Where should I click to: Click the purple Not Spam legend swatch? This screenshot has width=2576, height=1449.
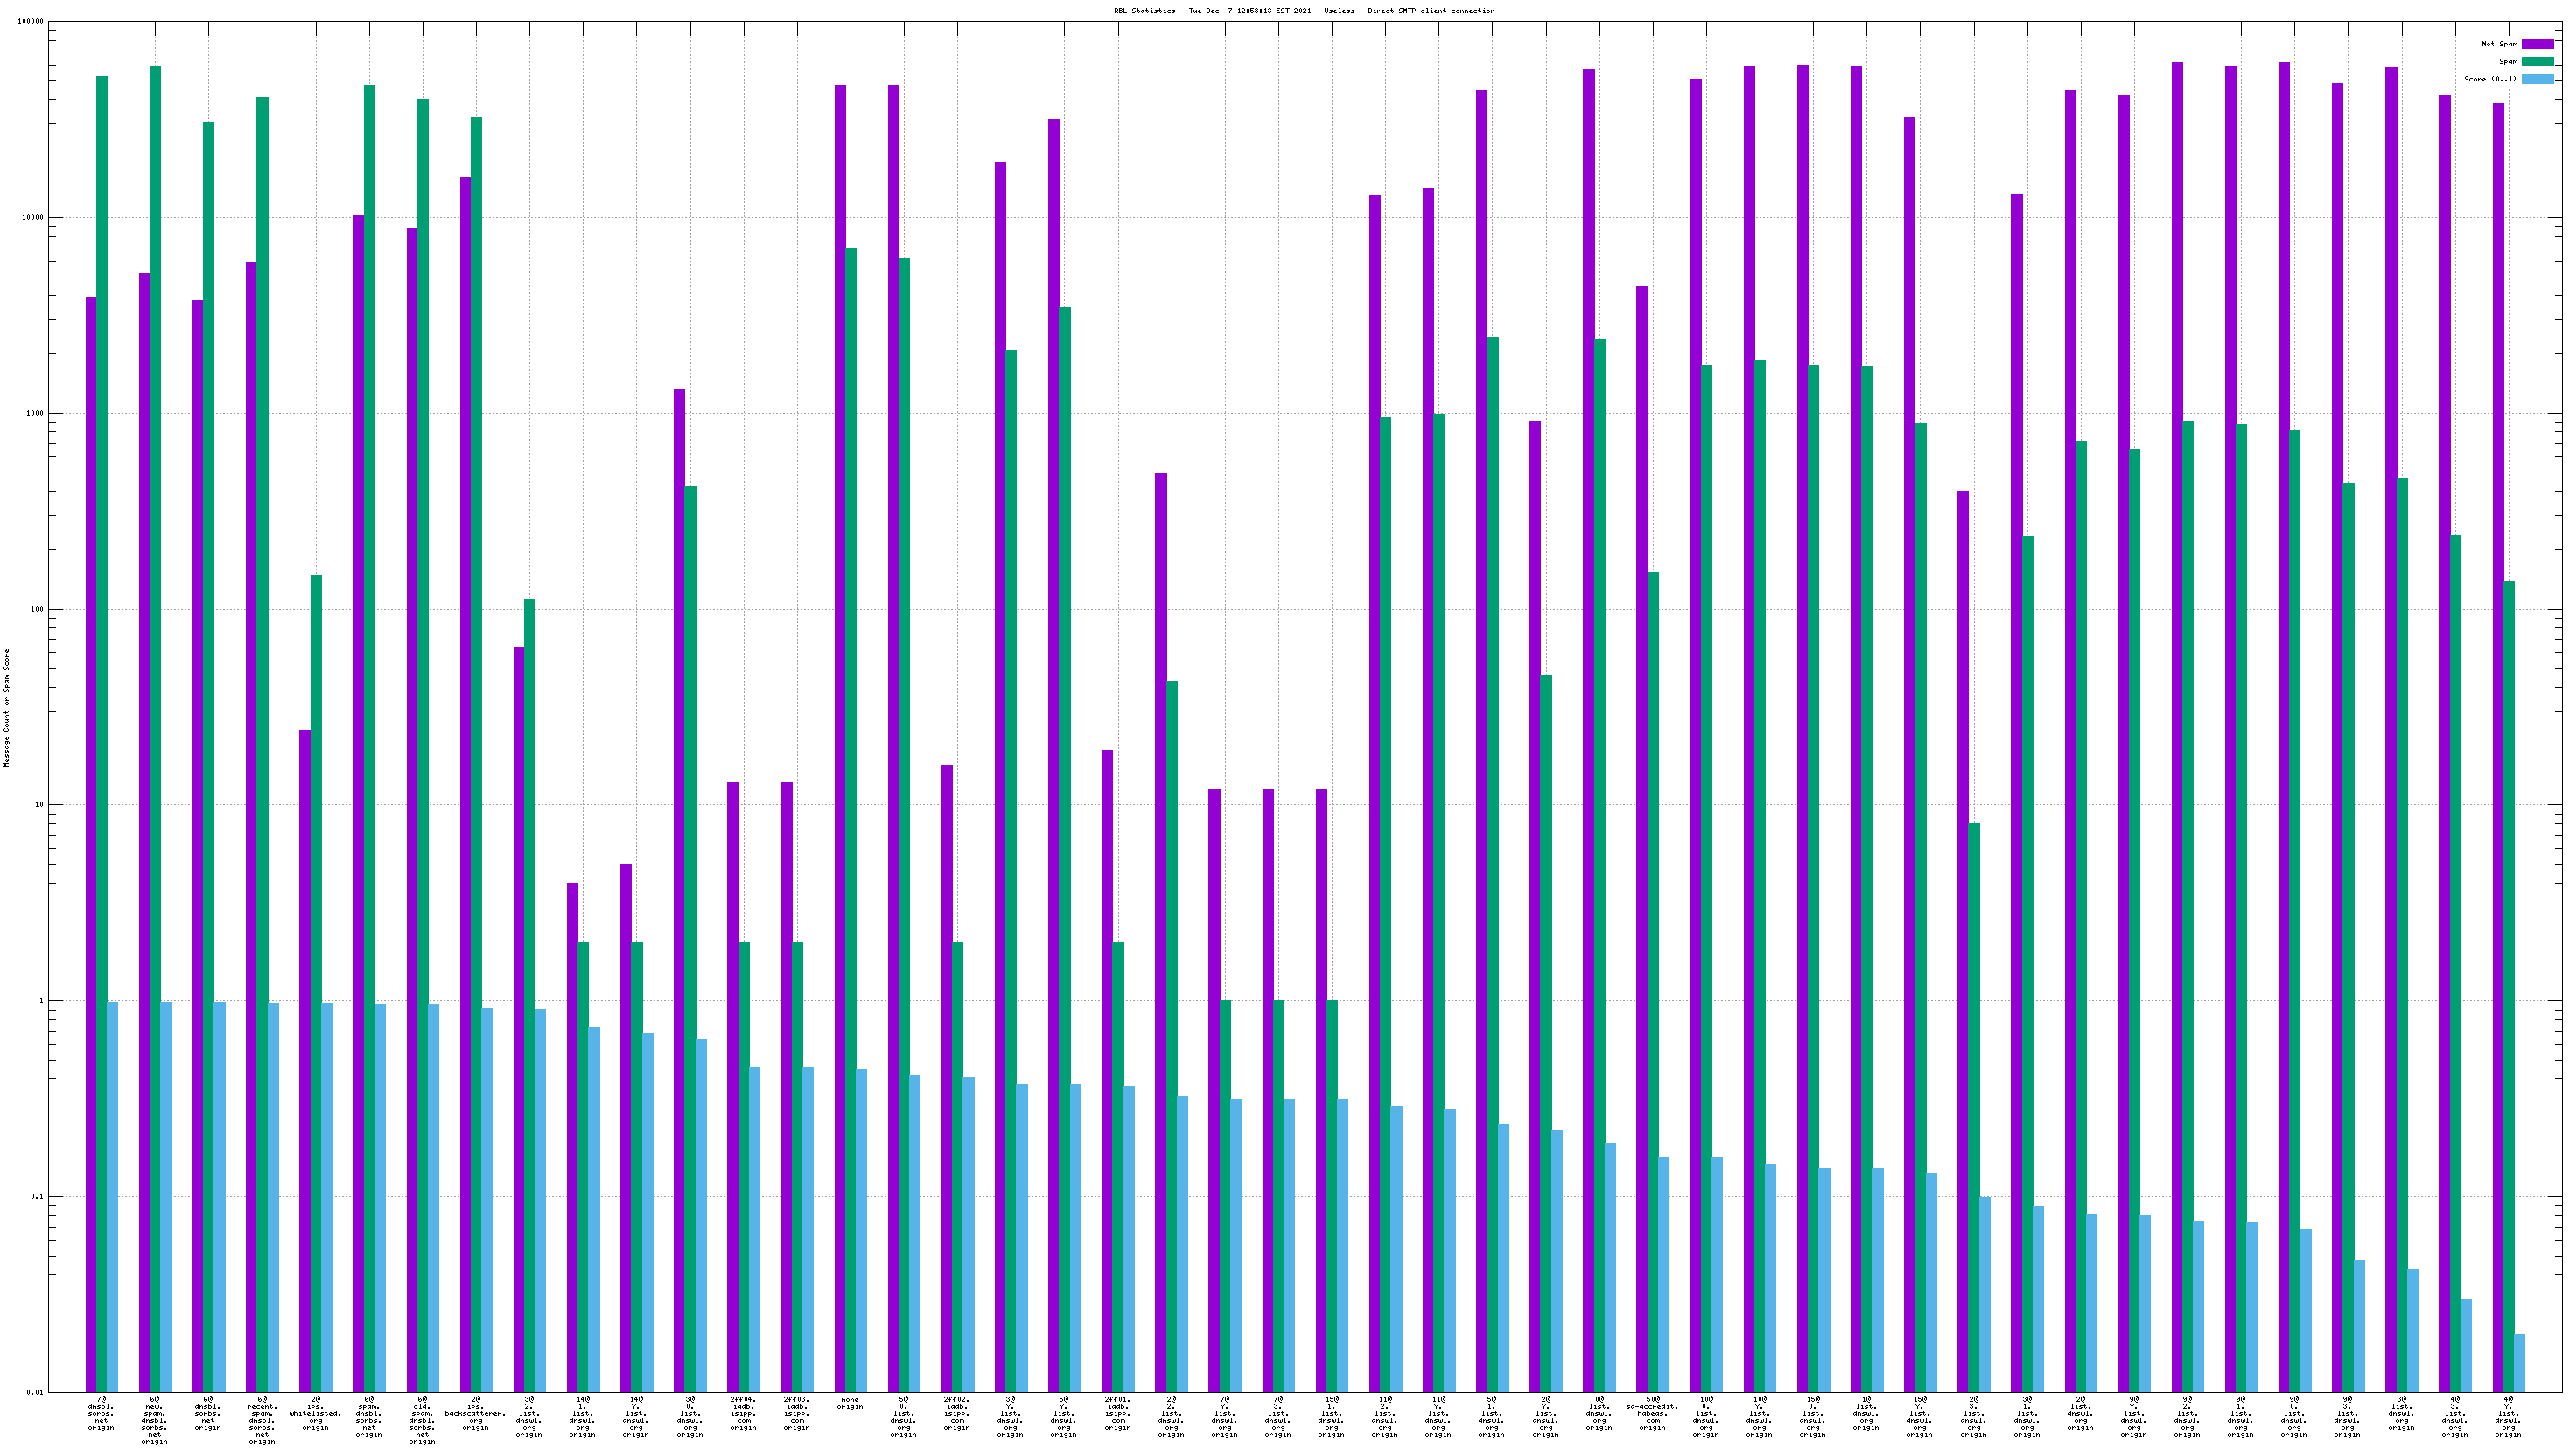click(2537, 44)
